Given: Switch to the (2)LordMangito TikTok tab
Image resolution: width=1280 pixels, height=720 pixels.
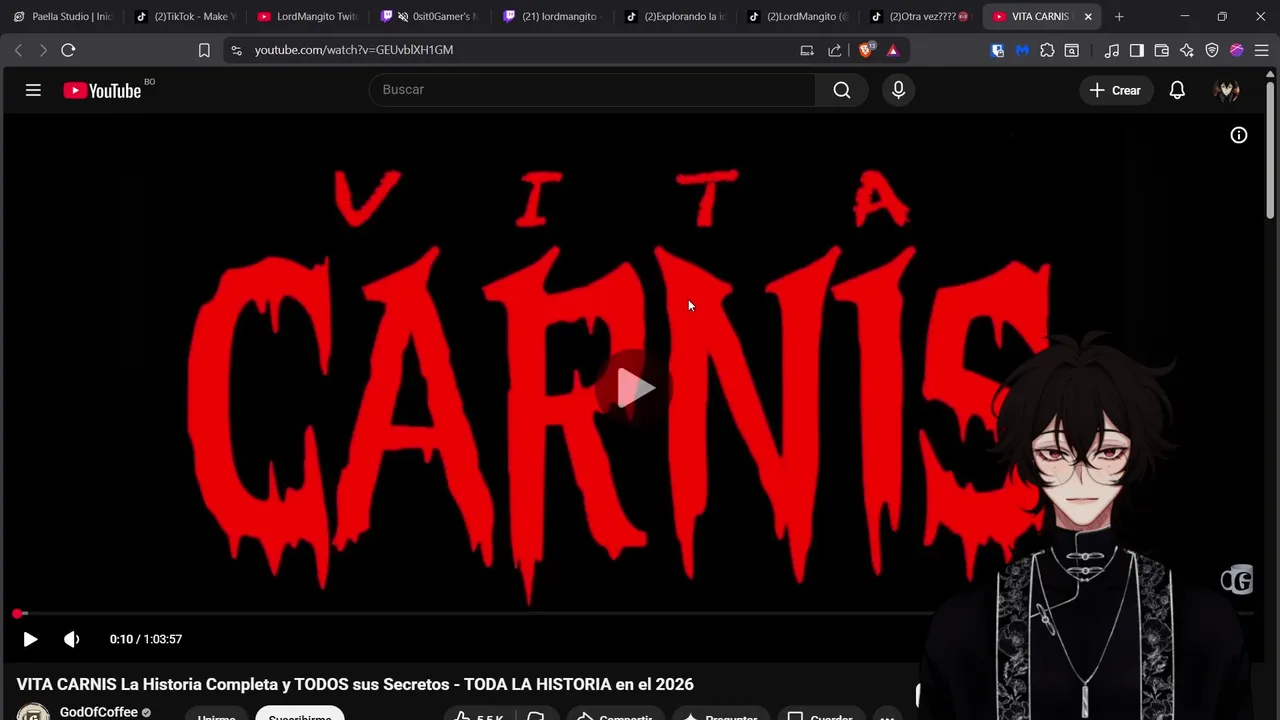Looking at the screenshot, I should coord(798,17).
